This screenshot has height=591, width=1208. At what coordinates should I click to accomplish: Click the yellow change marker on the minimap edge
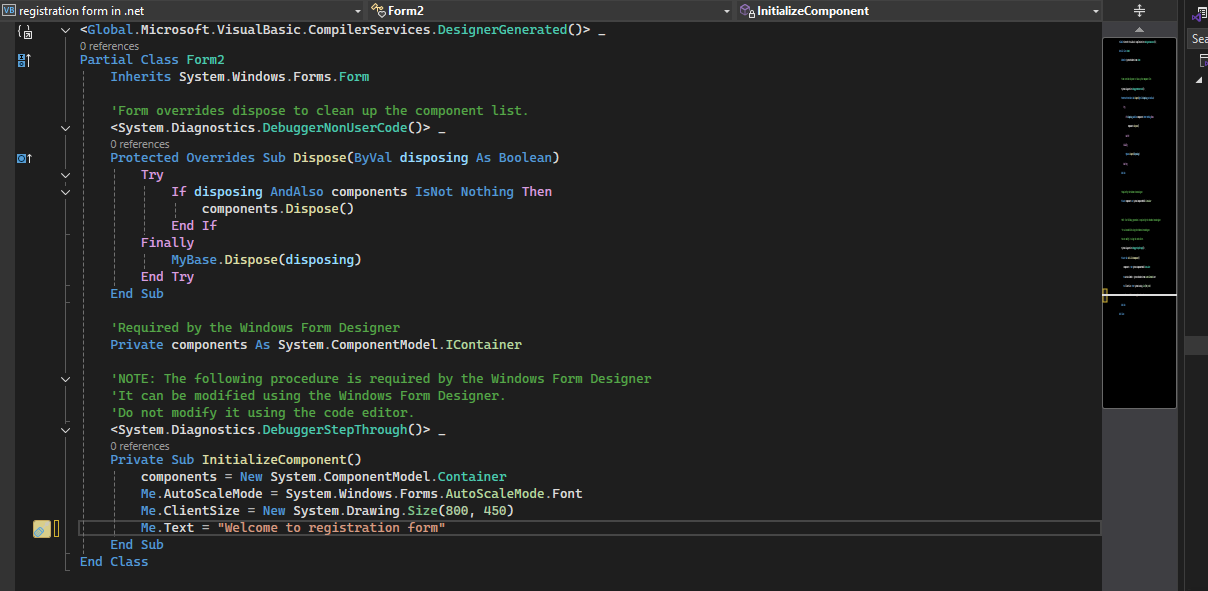(x=1105, y=295)
